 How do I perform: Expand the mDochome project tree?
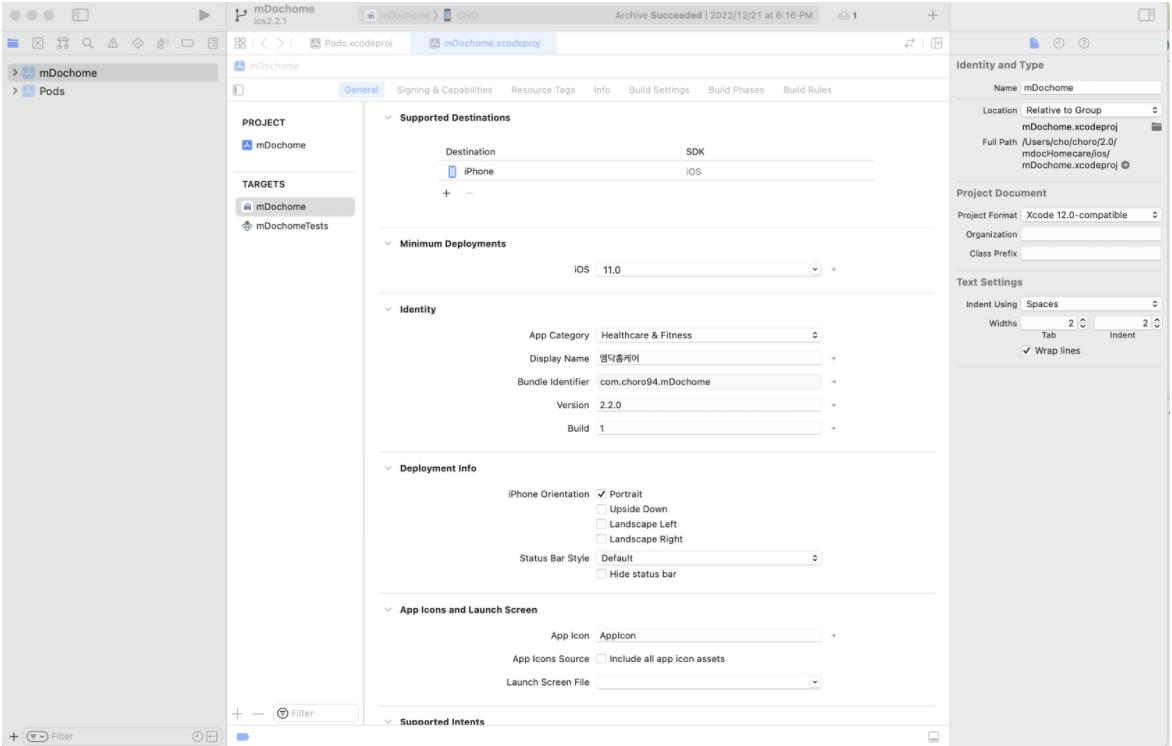14,73
